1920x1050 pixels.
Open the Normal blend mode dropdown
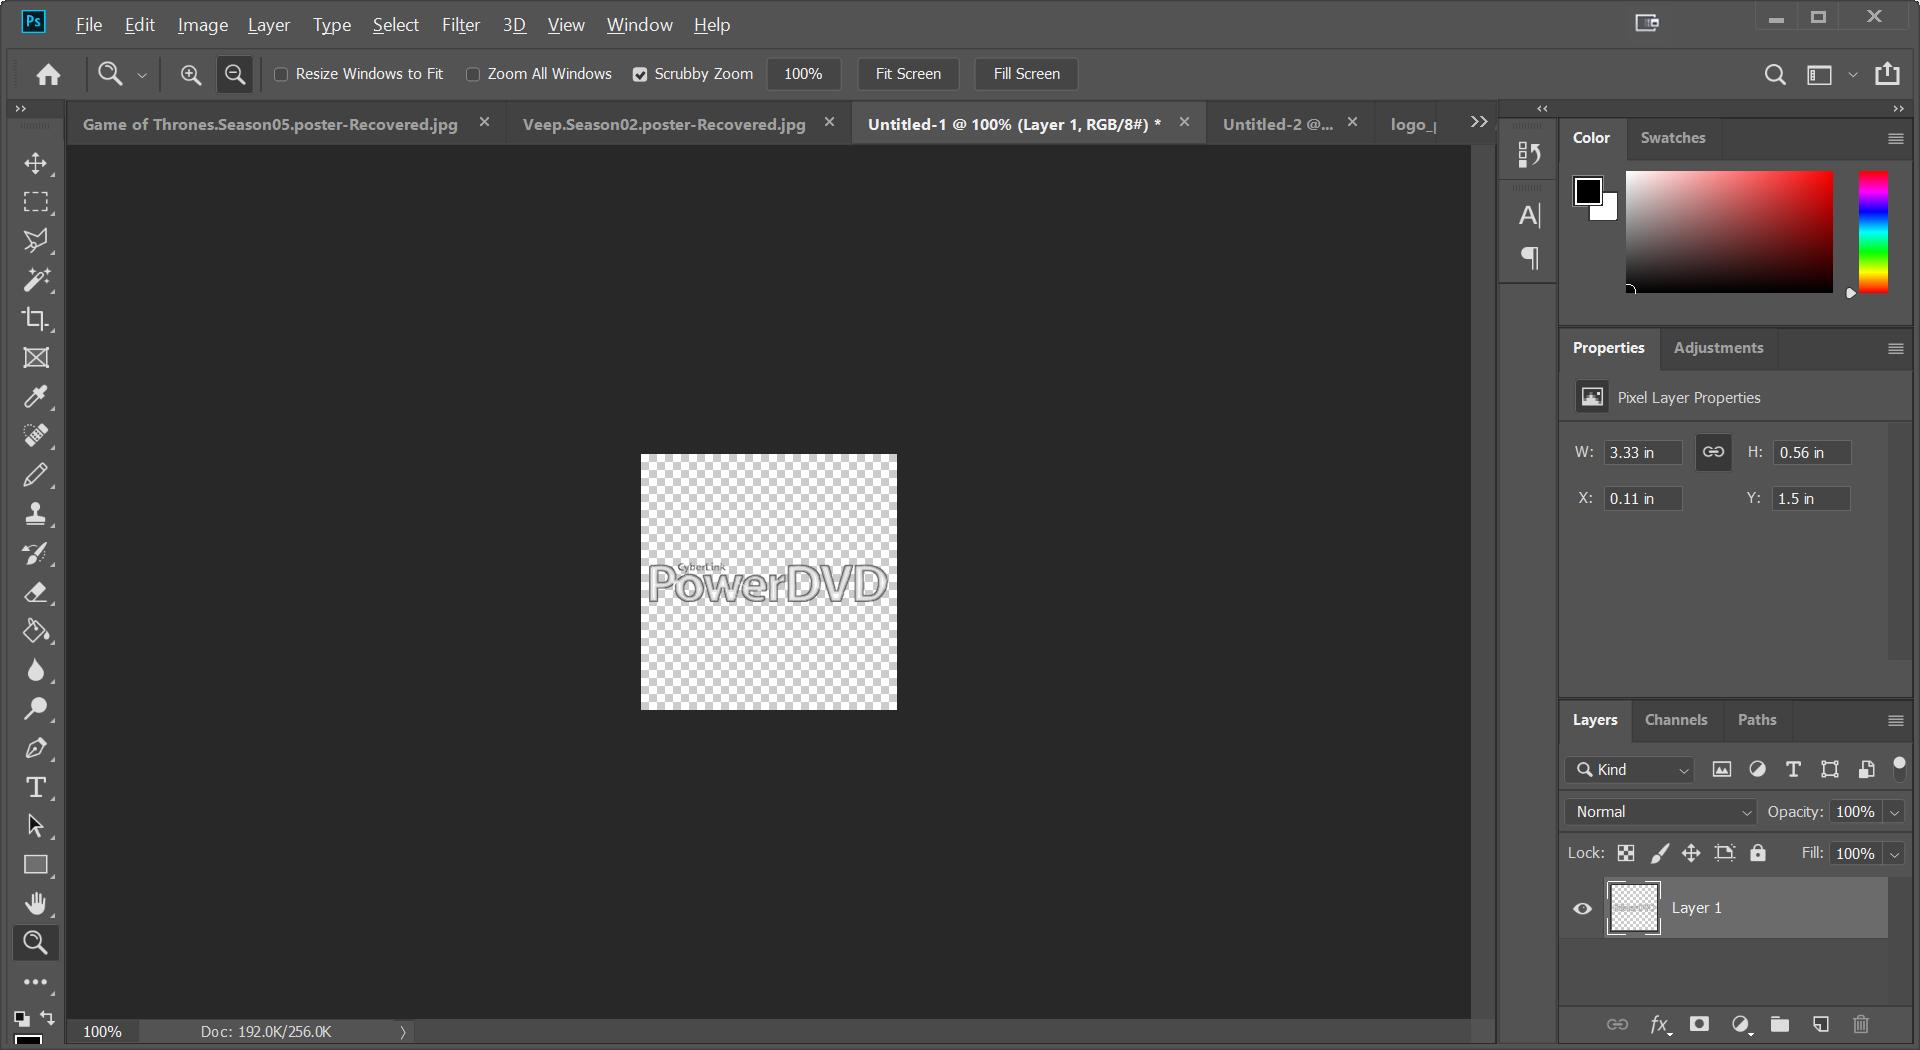(1662, 812)
